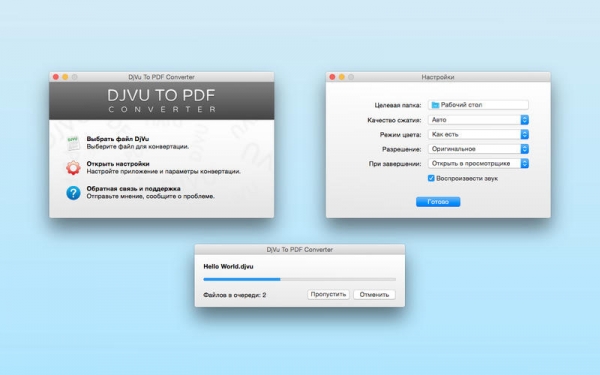Click the Готово button
600x375 pixels.
[x=438, y=202]
